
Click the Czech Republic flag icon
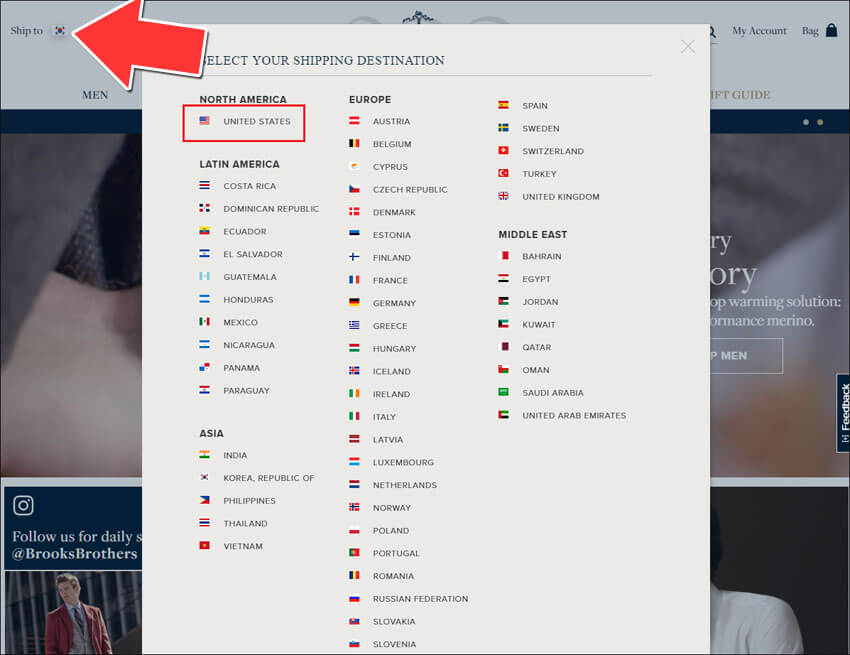pos(354,189)
